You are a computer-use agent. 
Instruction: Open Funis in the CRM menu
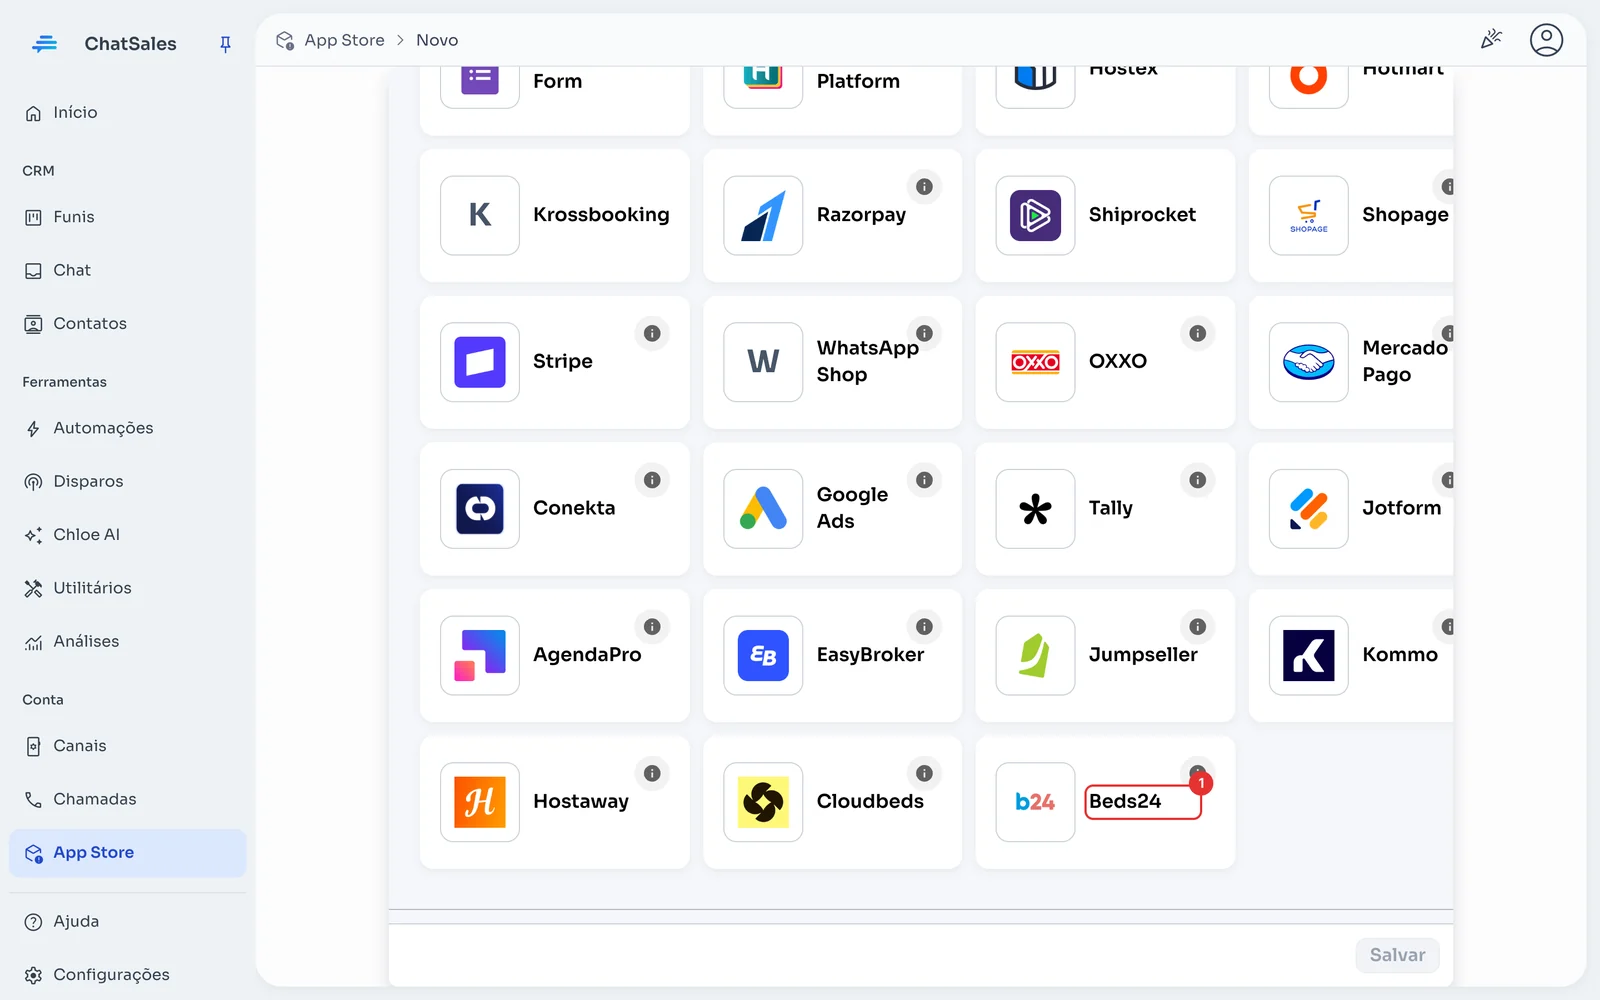[x=127, y=217]
